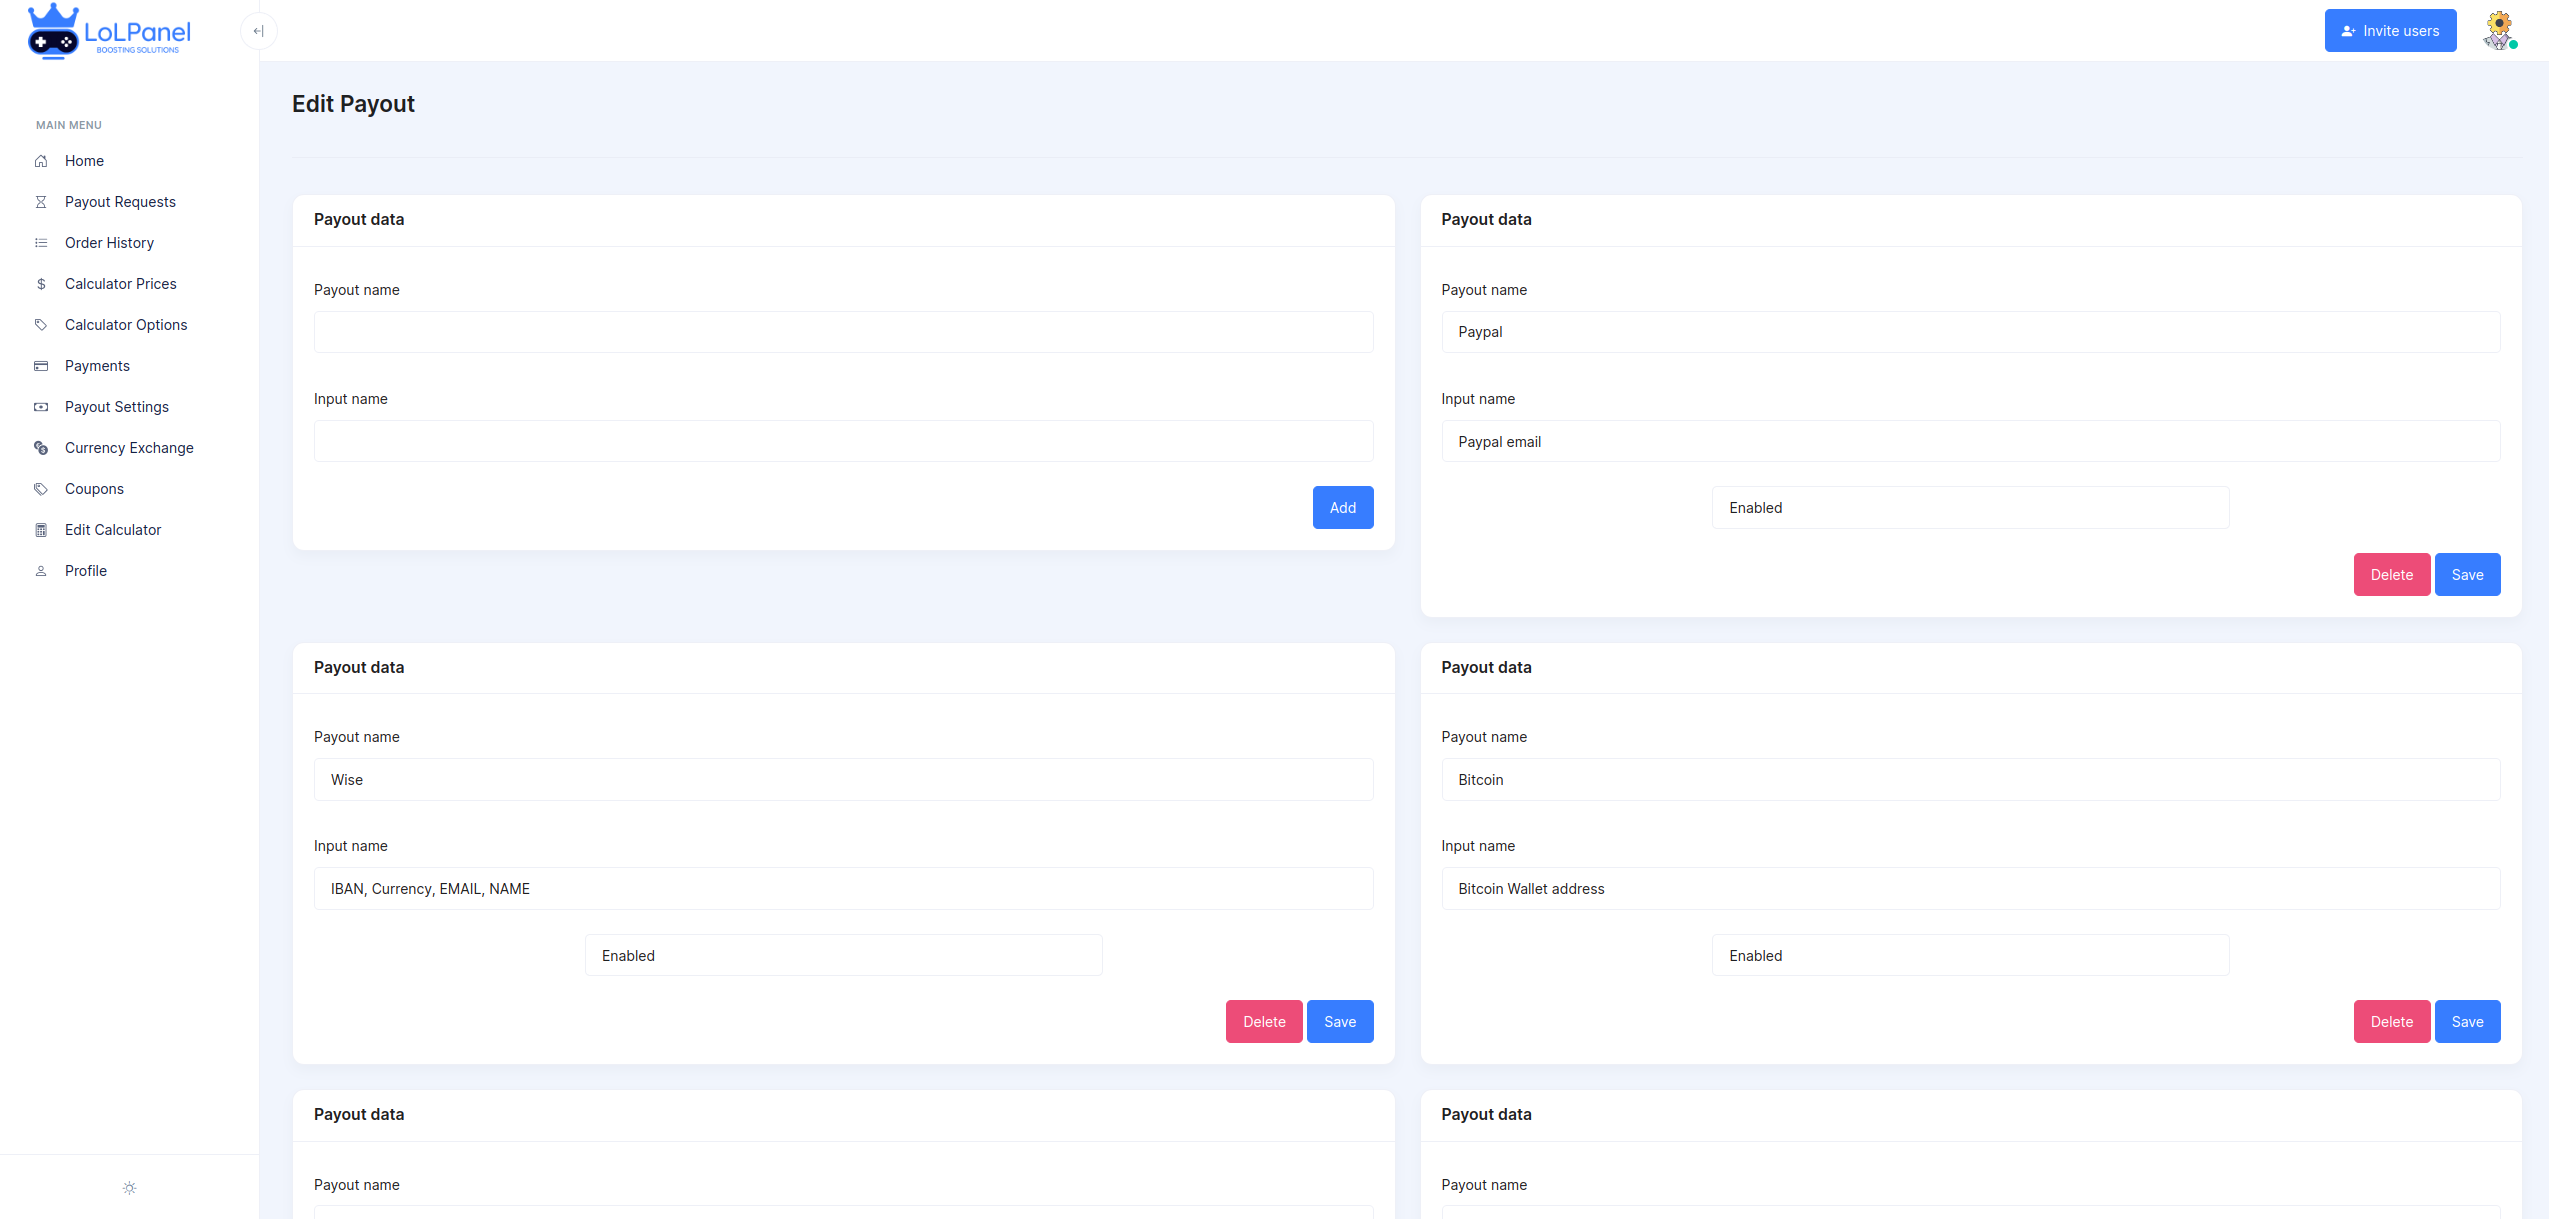
Task: Delete the Wise payout
Action: pyautogui.click(x=1263, y=1022)
